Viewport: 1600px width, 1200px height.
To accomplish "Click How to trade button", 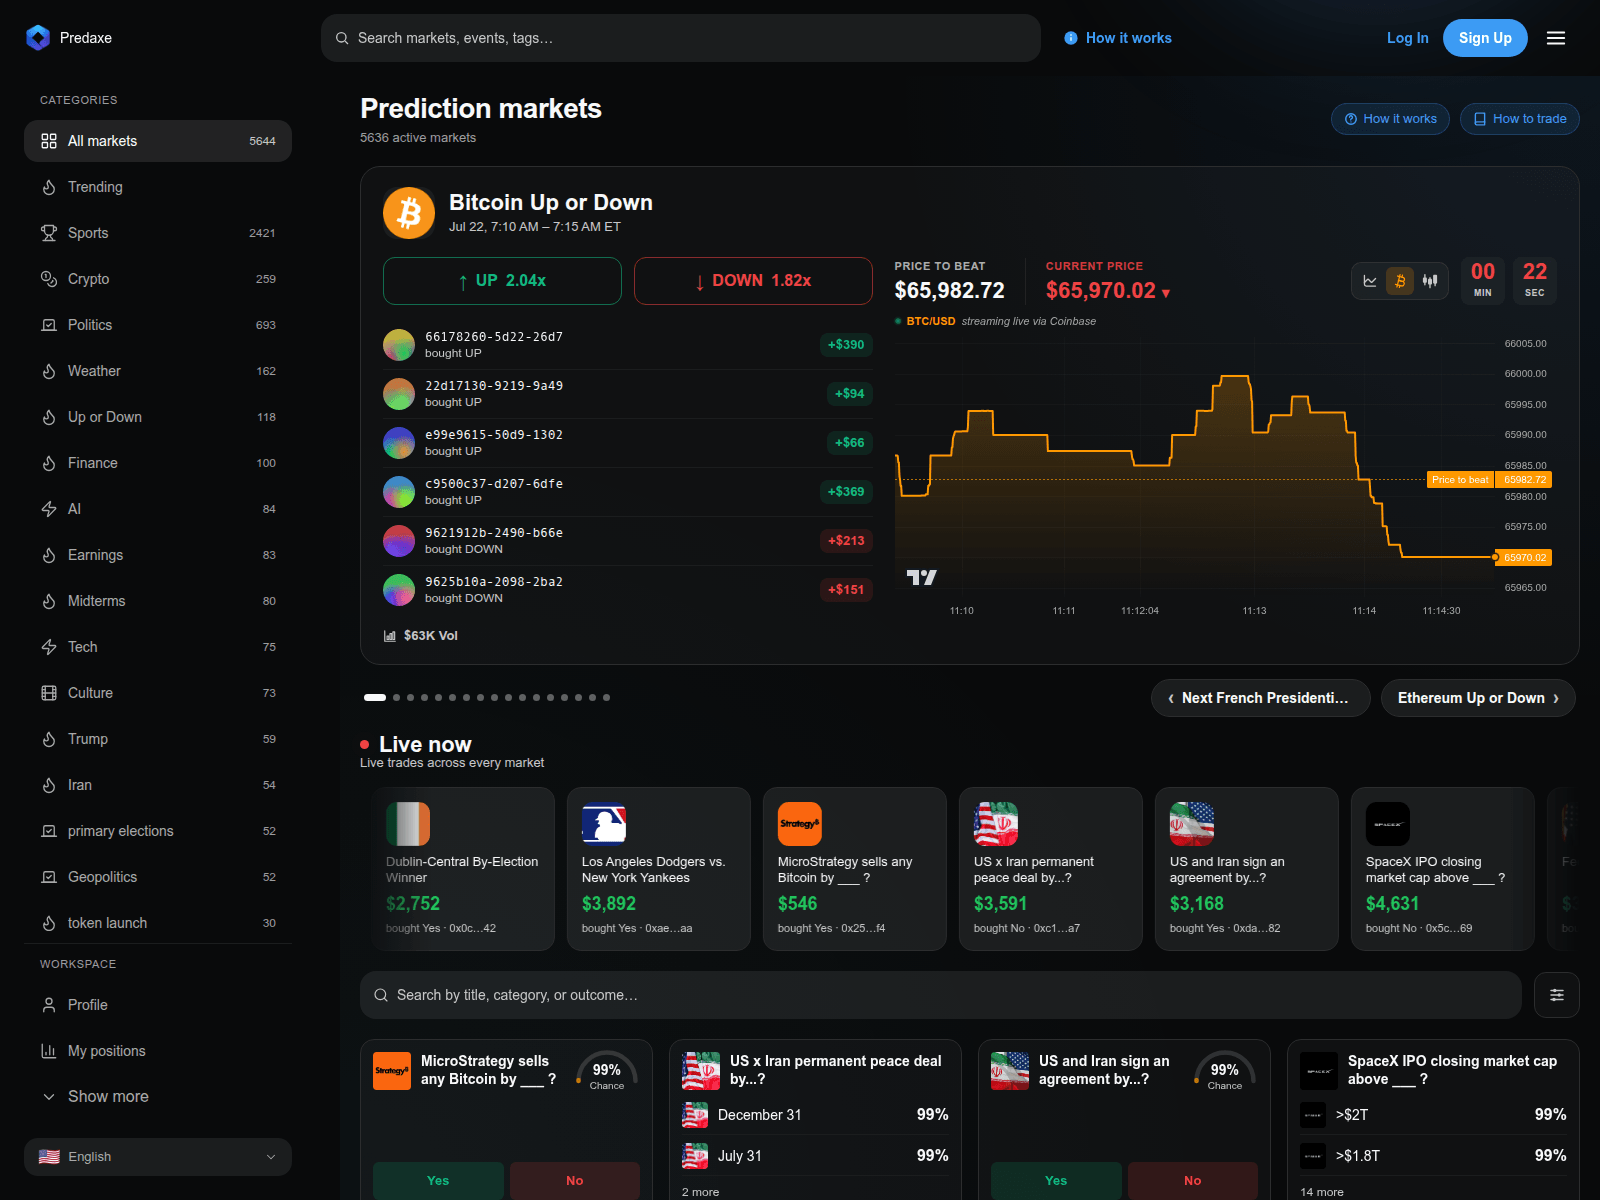I will pos(1520,119).
